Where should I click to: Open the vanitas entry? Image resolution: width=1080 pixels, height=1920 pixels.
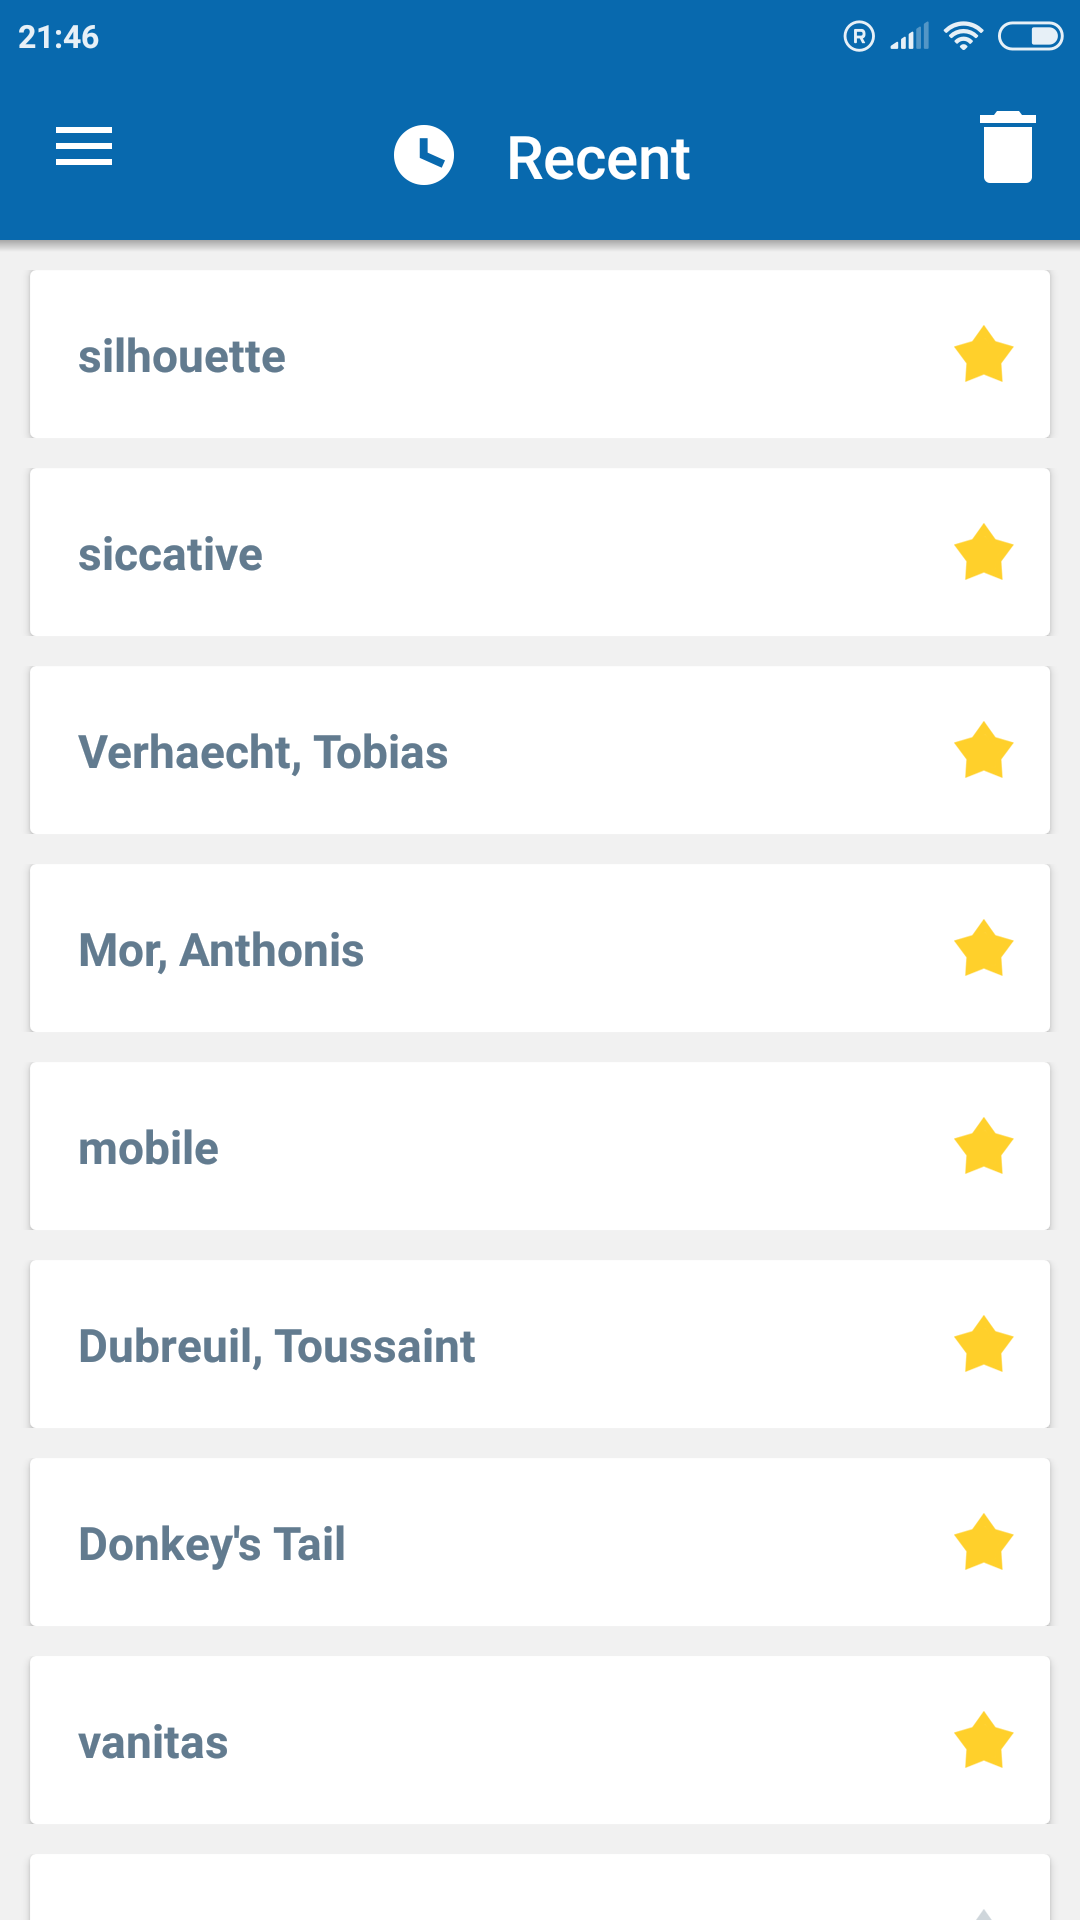pos(540,1740)
